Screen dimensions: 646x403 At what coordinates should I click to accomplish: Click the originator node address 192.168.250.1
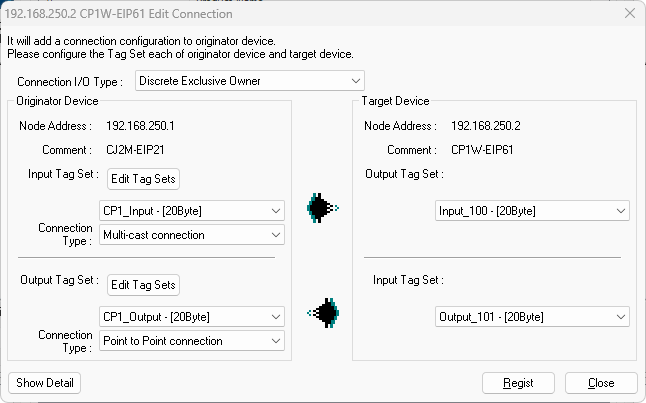coord(140,126)
